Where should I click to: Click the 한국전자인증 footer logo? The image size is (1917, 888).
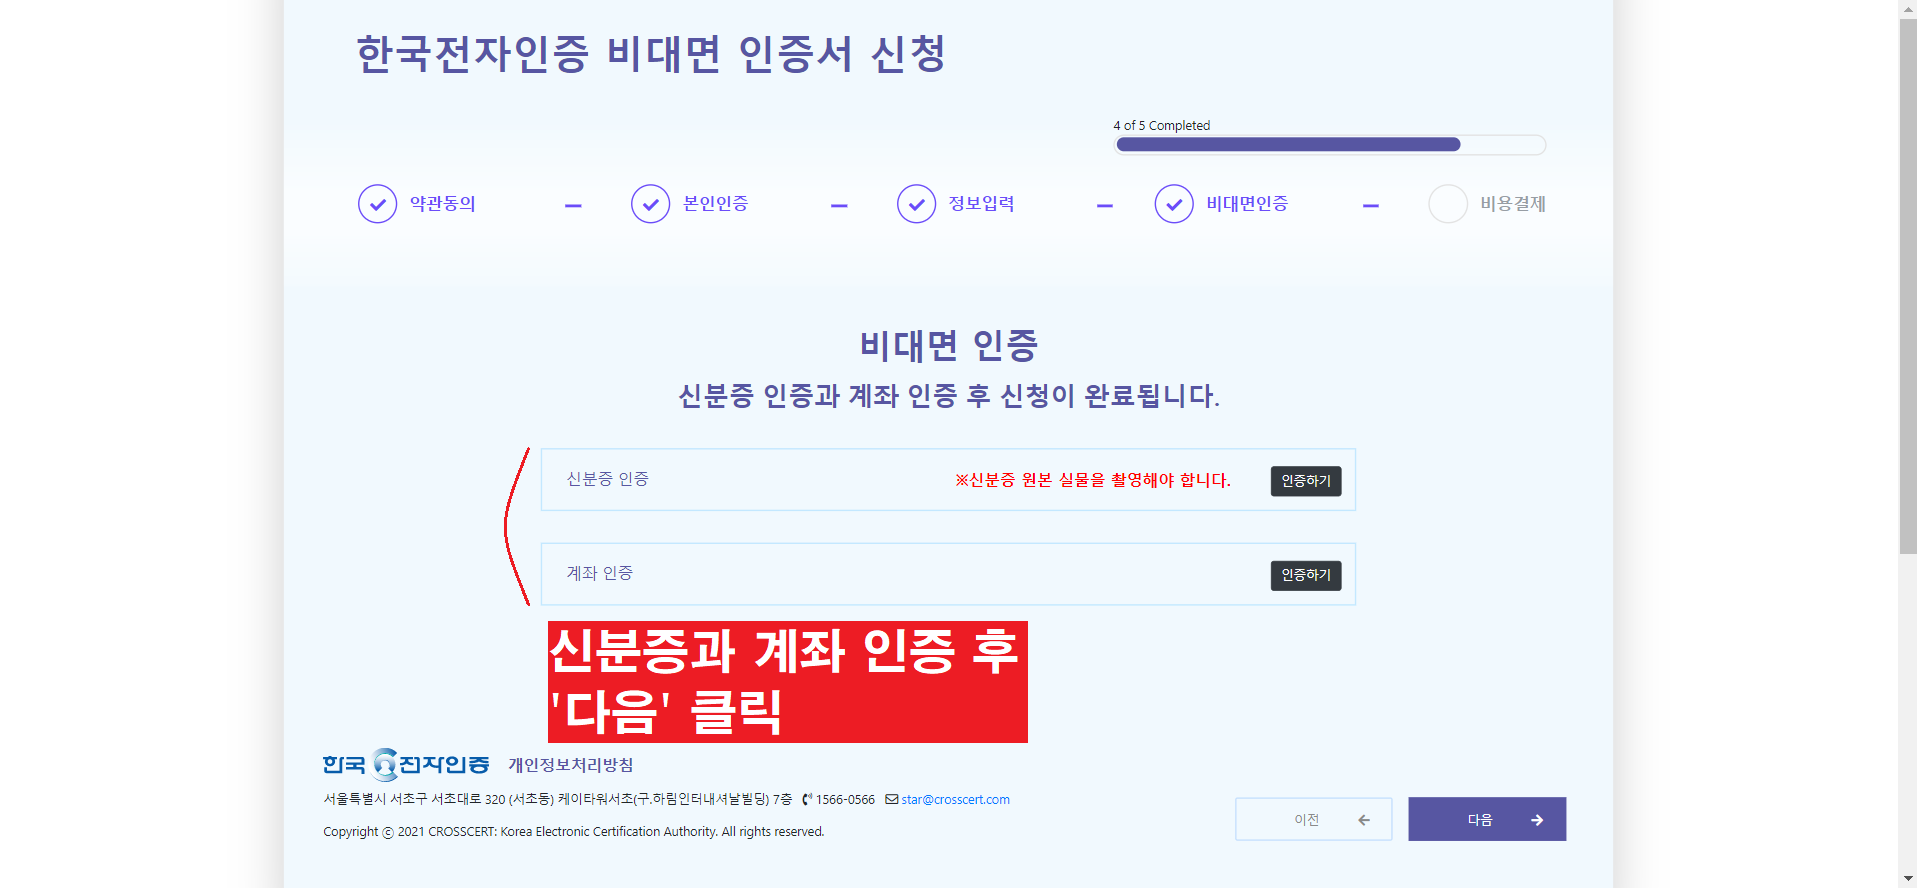coord(406,764)
